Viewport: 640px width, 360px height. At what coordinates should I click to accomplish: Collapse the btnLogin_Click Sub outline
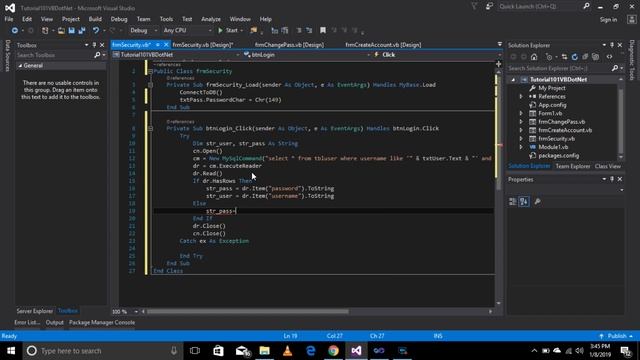tap(150, 129)
